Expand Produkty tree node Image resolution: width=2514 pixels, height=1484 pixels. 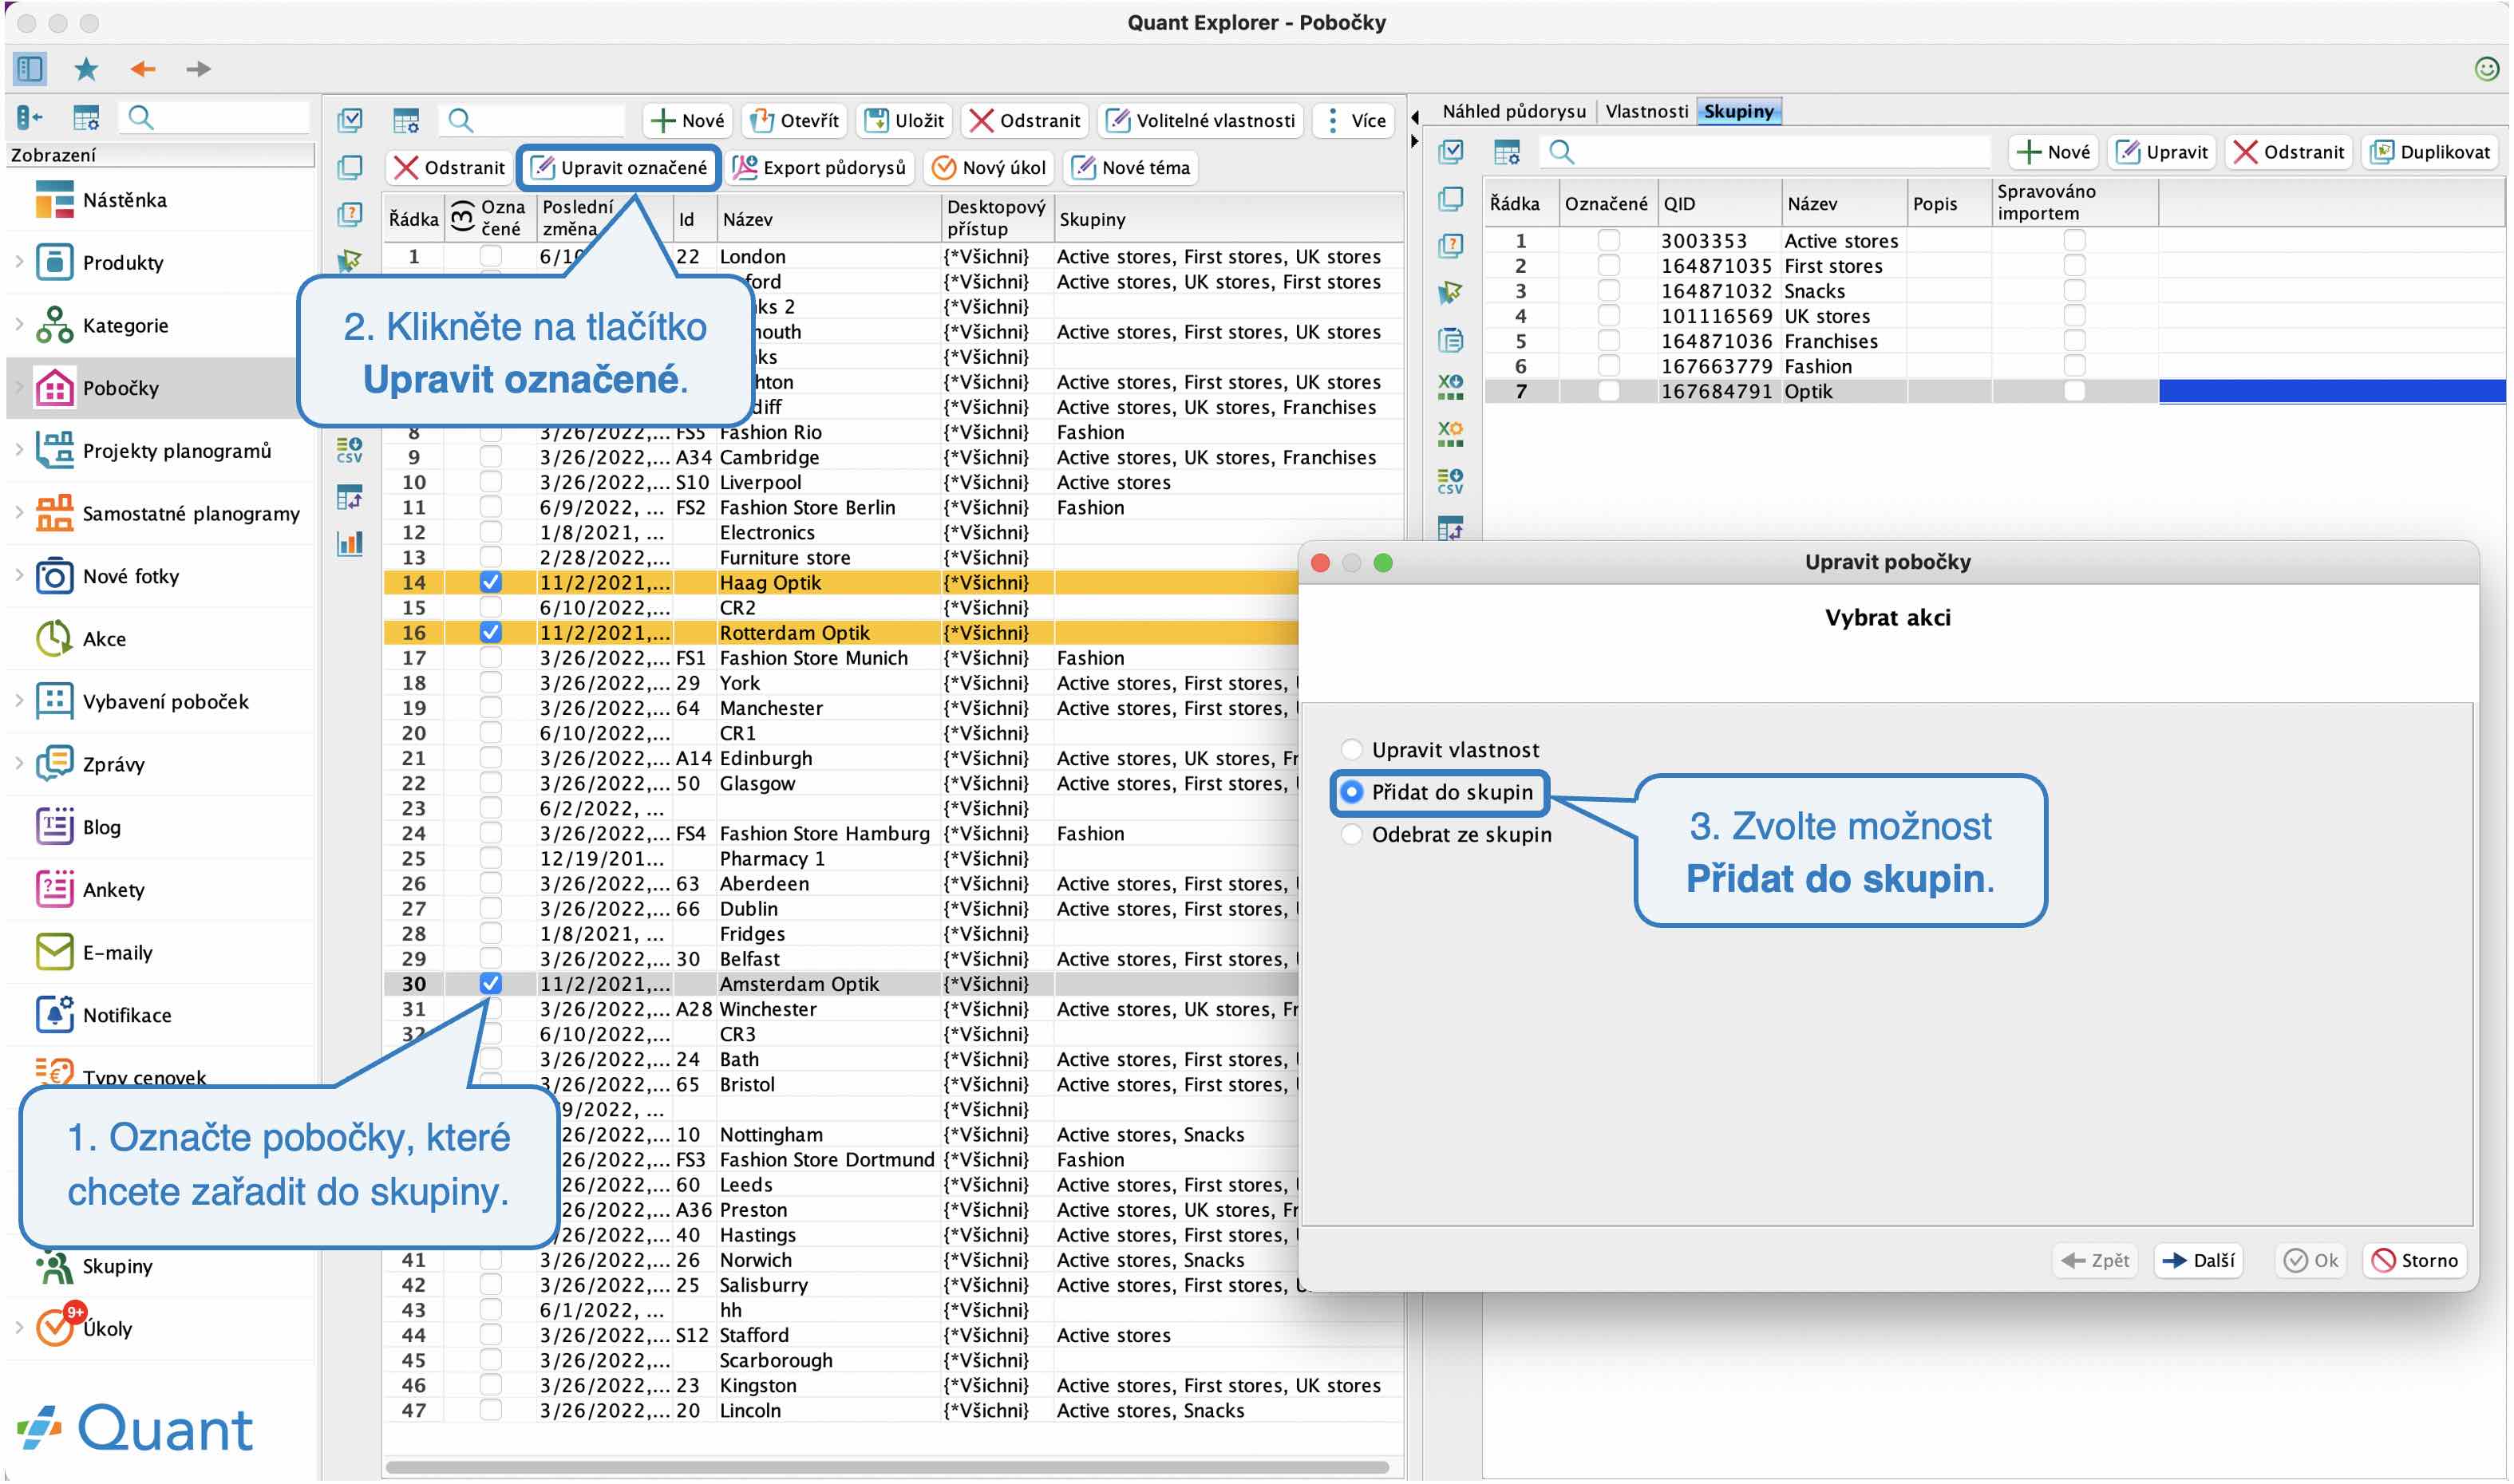pos(19,262)
